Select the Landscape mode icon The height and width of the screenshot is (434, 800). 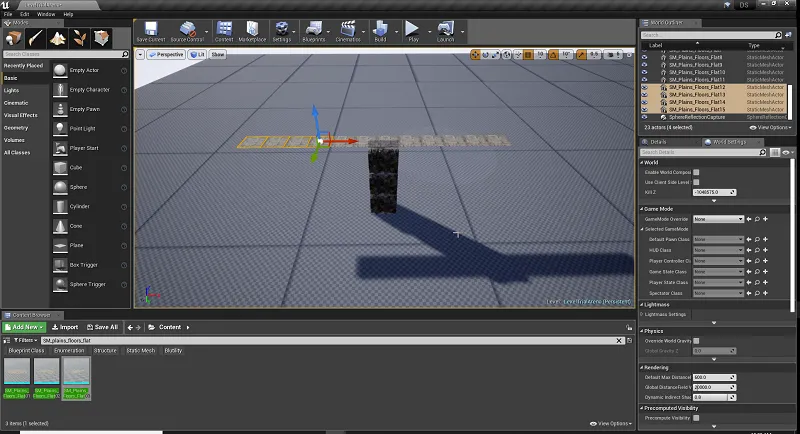pos(58,38)
